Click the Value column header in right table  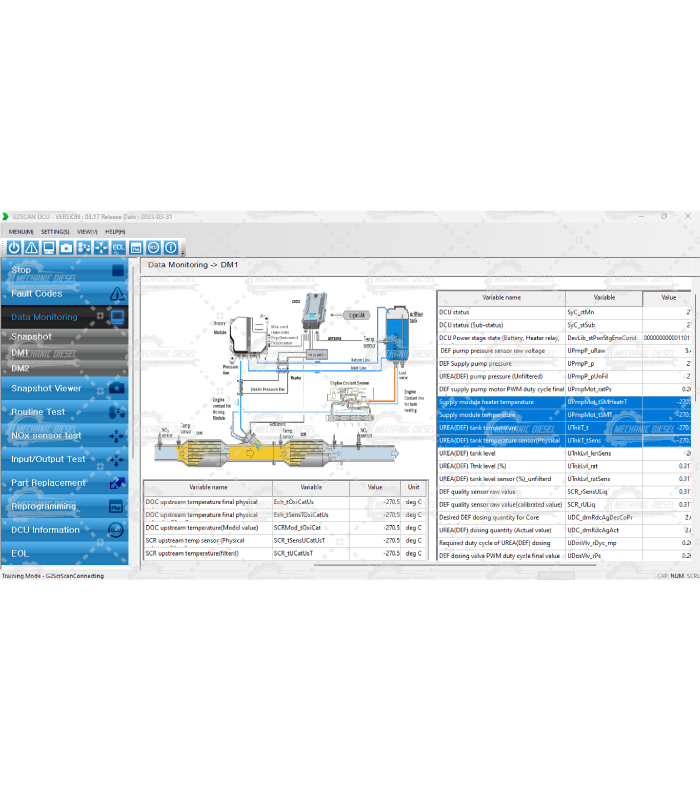pyautogui.click(x=667, y=297)
